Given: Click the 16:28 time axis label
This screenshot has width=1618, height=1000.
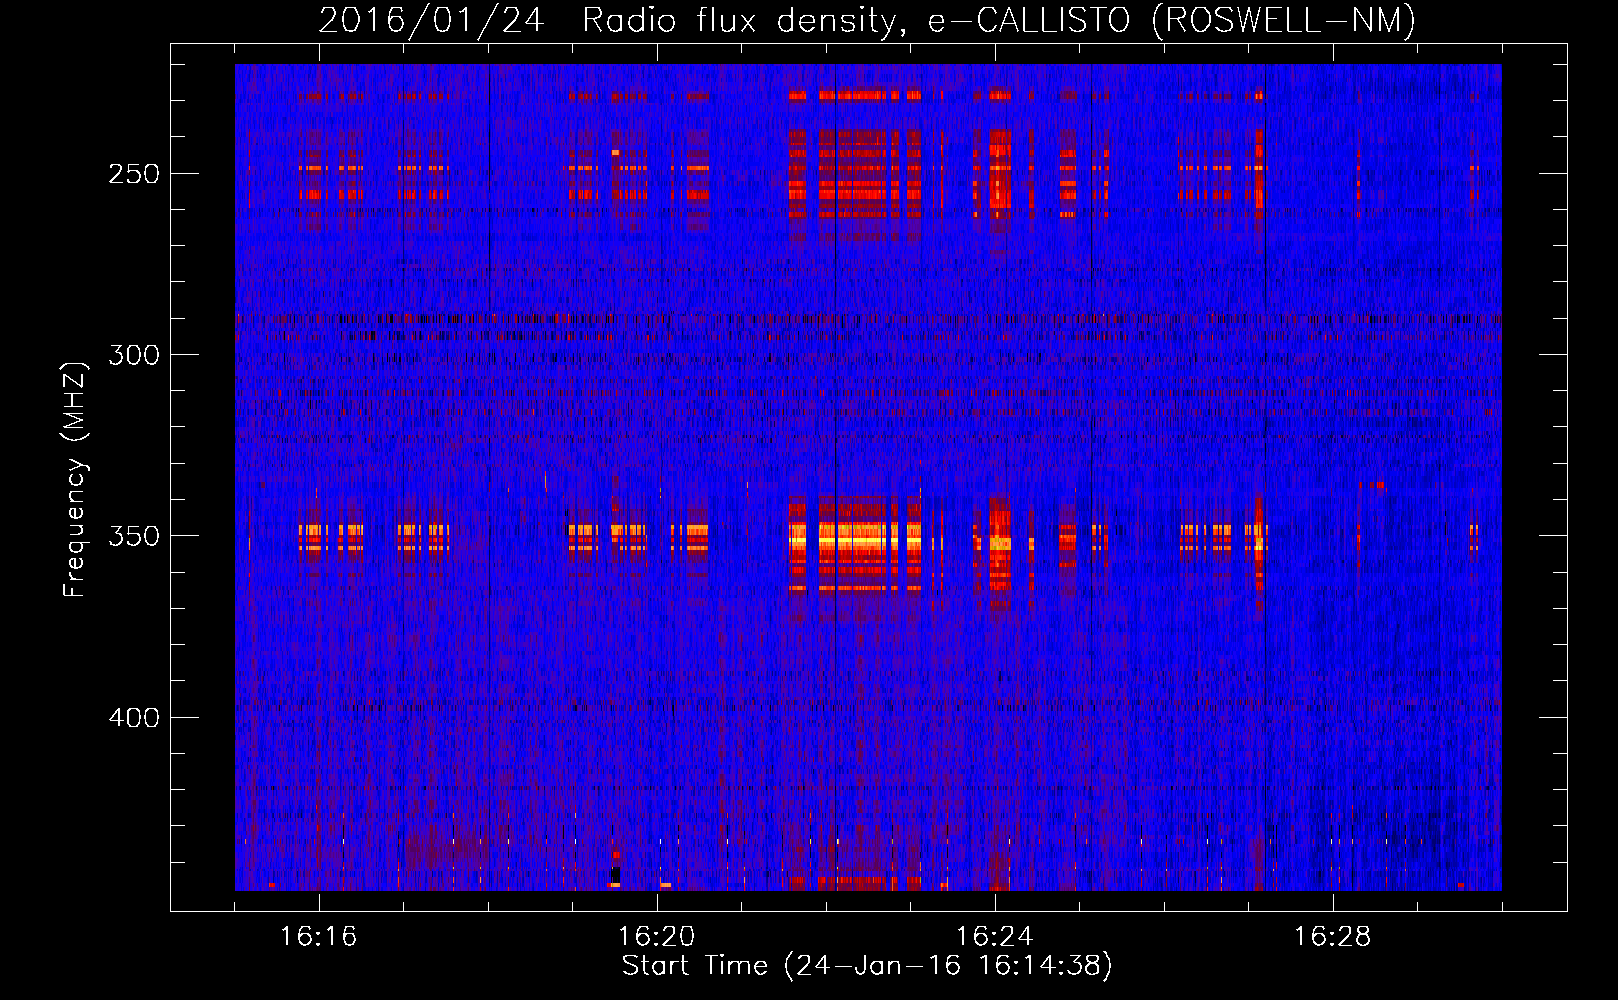Looking at the screenshot, I should click(x=1332, y=937).
